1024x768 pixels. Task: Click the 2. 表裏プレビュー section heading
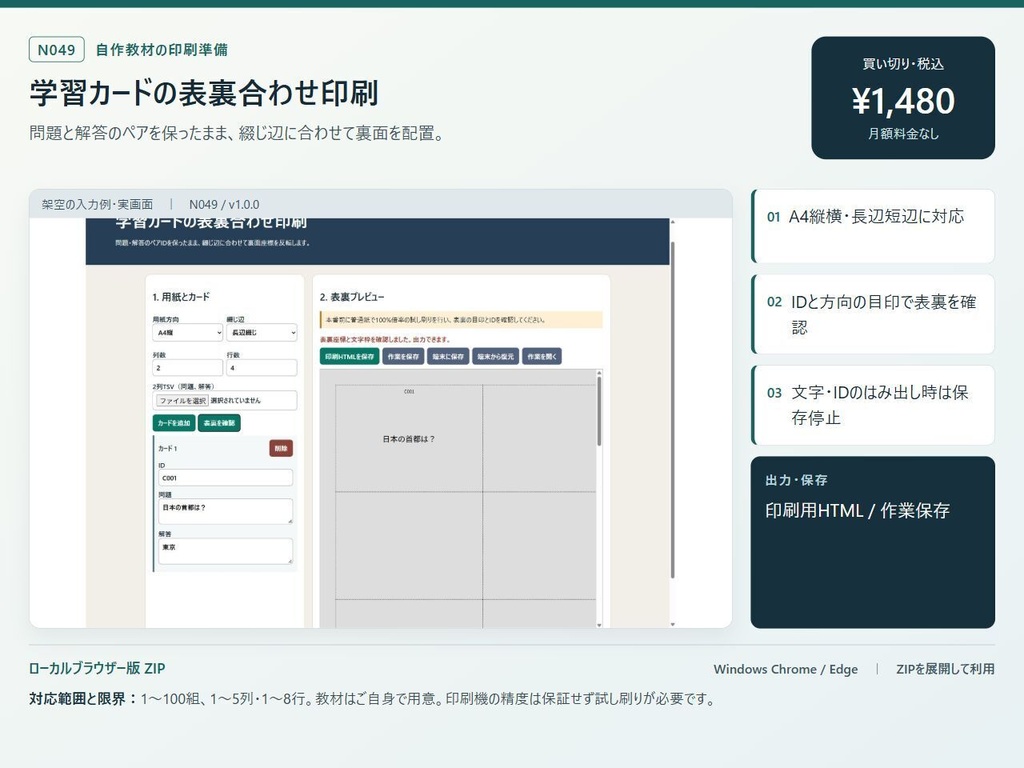click(352, 296)
